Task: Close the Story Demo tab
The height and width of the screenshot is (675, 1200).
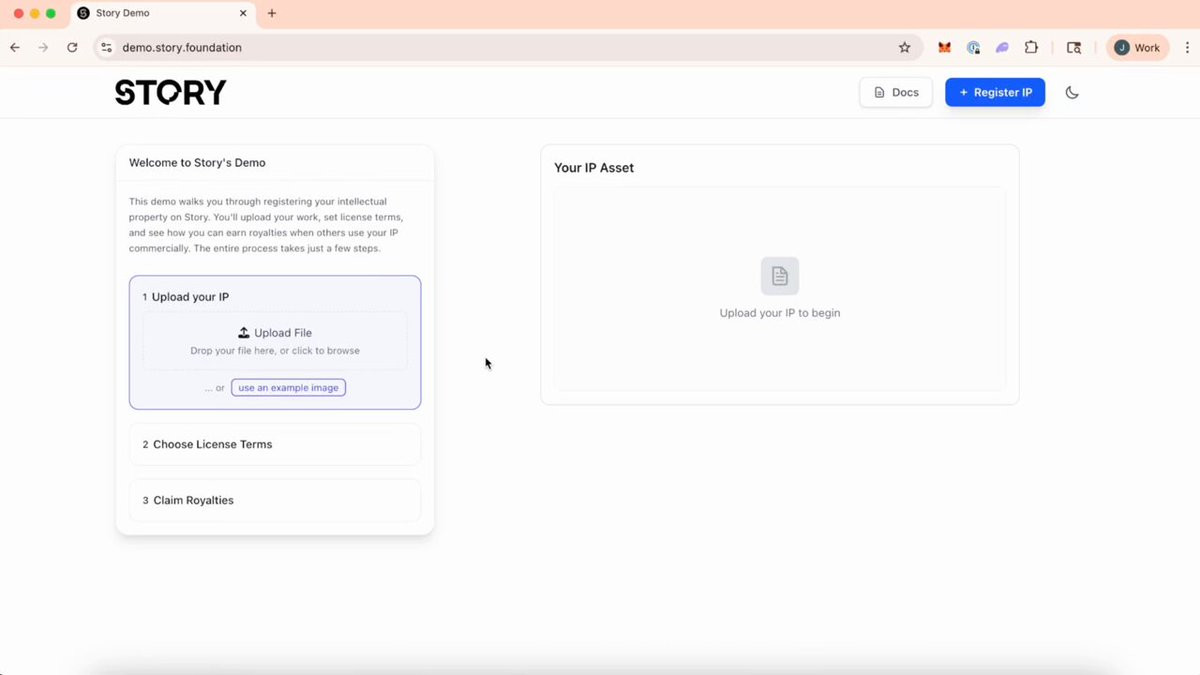Action: coord(243,14)
